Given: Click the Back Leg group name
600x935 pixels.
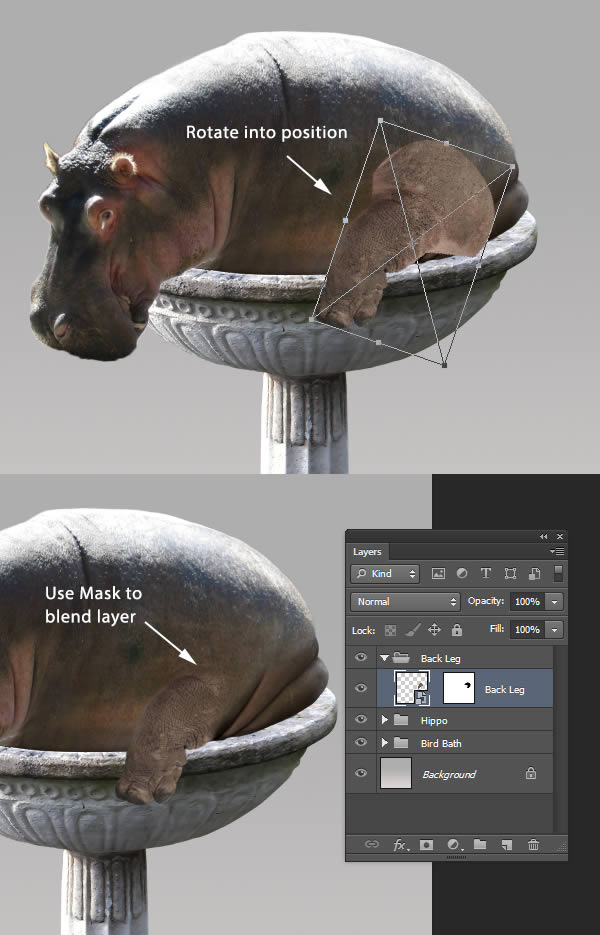Looking at the screenshot, I should (x=441, y=658).
